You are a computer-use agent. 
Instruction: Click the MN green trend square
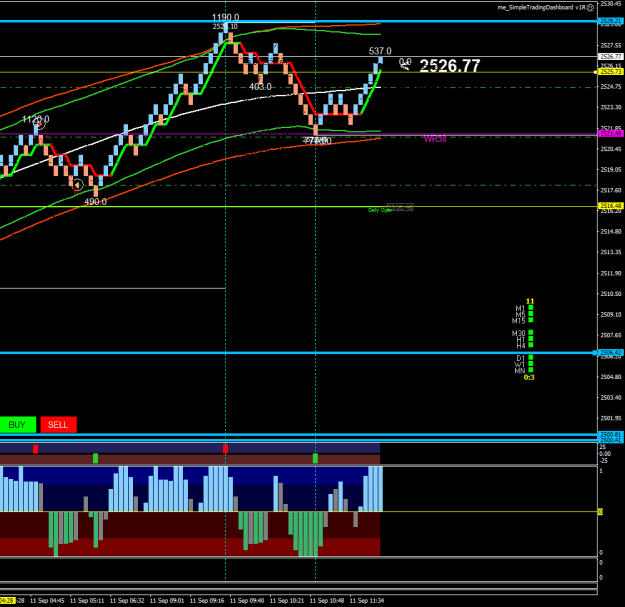531,370
